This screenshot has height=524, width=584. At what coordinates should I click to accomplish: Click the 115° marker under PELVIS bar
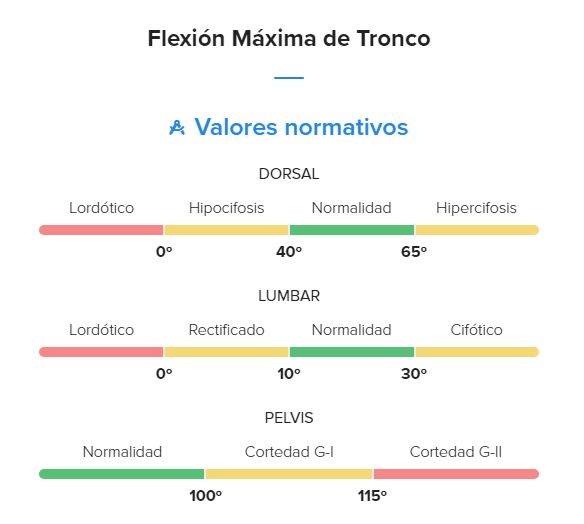pyautogui.click(x=372, y=496)
